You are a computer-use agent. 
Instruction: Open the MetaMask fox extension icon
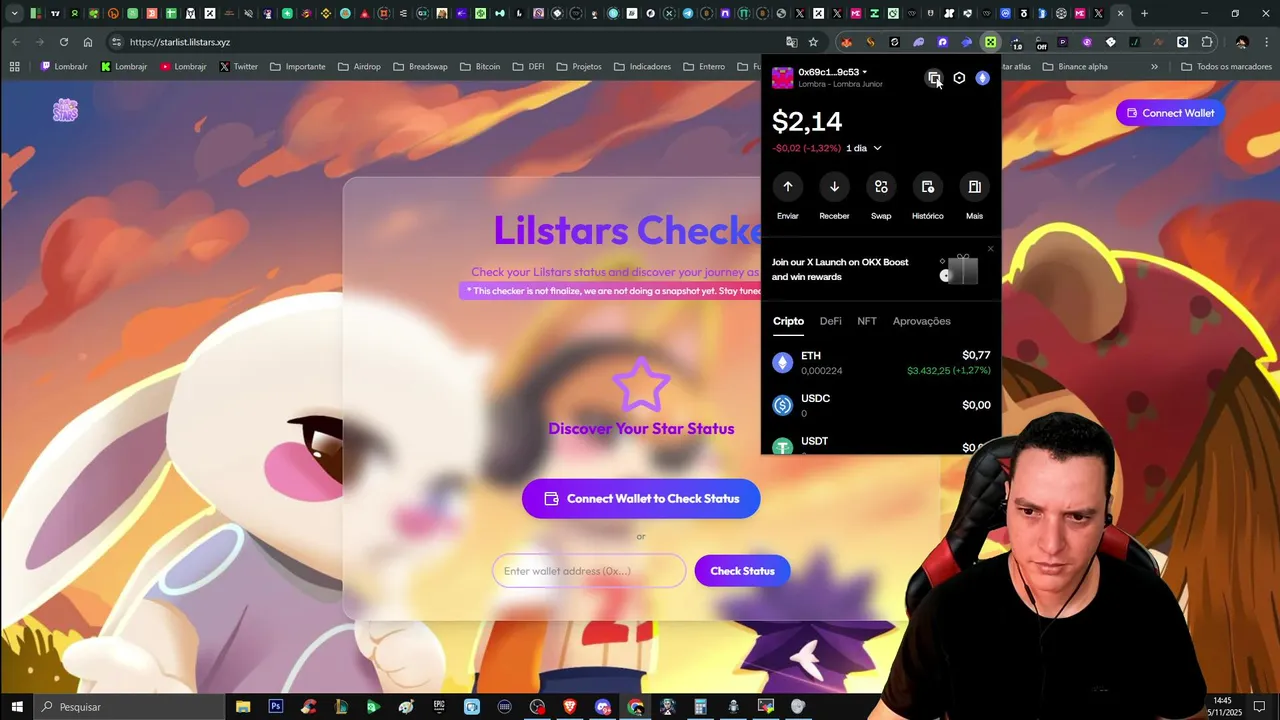[x=846, y=42]
